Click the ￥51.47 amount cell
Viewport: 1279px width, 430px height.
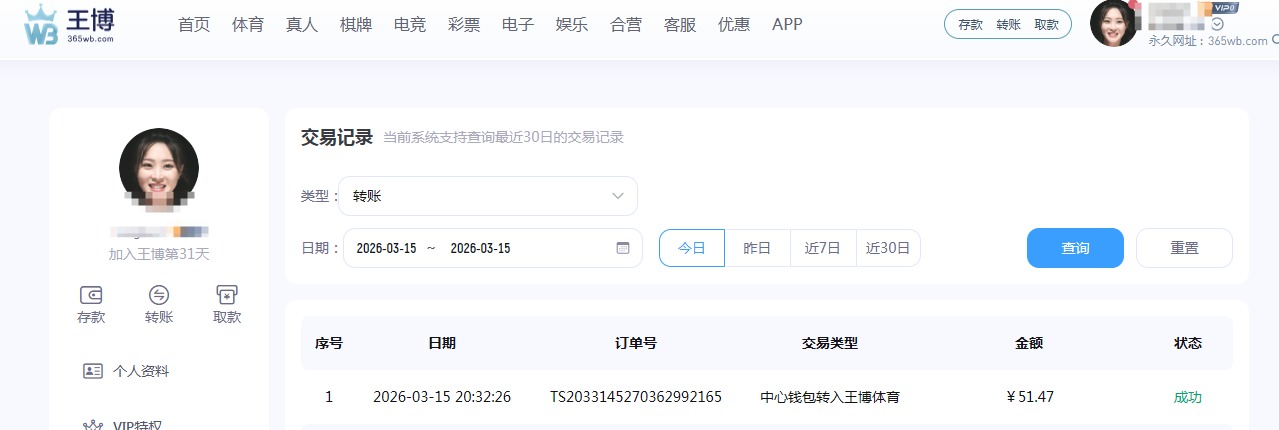(1030, 397)
